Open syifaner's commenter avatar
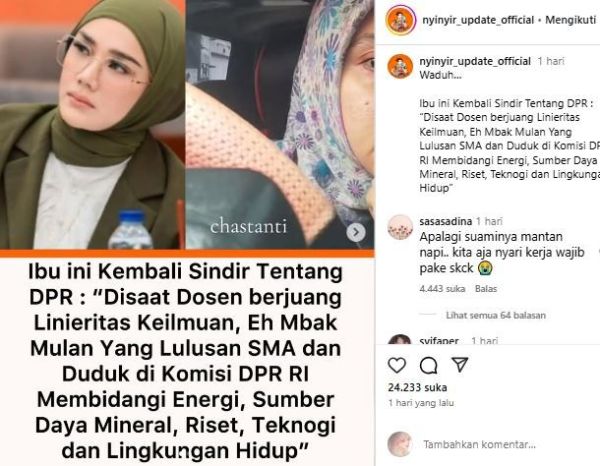600x466 pixels. point(400,339)
